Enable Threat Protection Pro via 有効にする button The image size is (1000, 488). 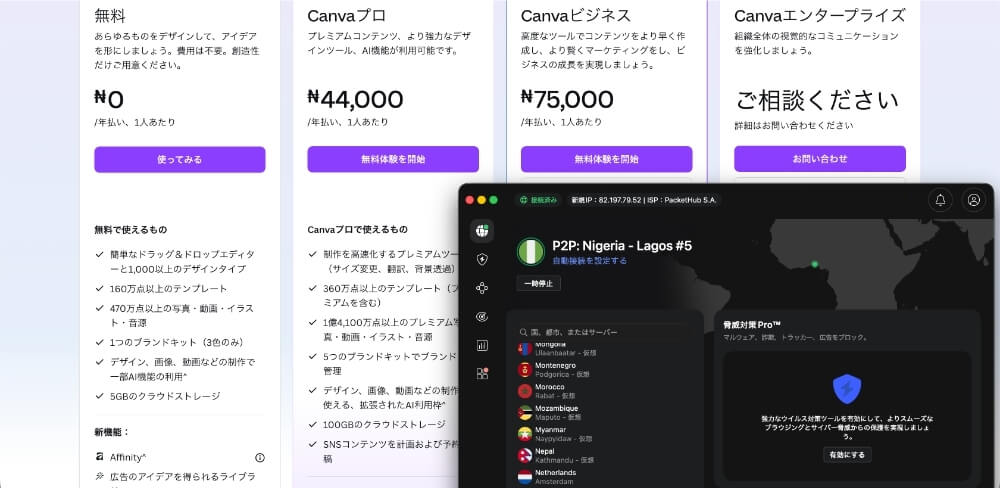pos(846,455)
